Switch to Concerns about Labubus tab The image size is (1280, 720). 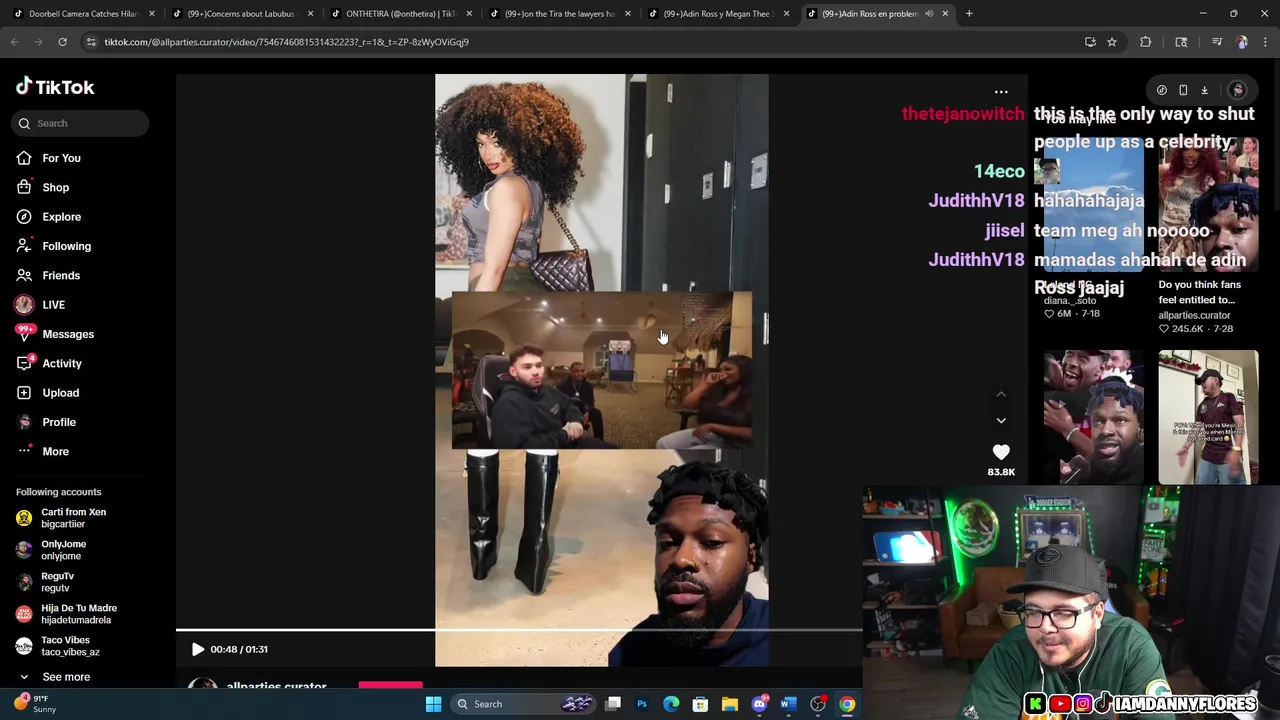tap(240, 14)
